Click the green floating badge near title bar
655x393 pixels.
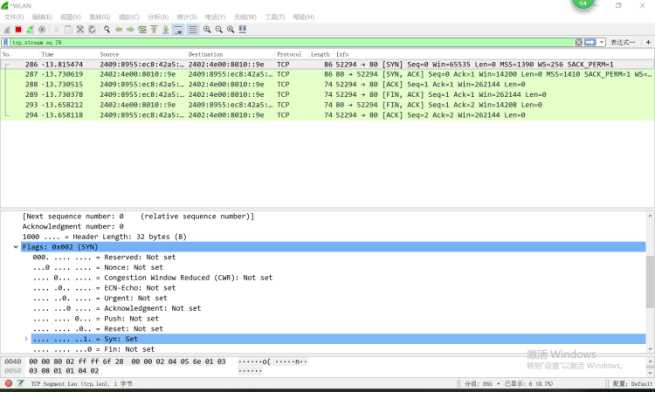(x=584, y=4)
